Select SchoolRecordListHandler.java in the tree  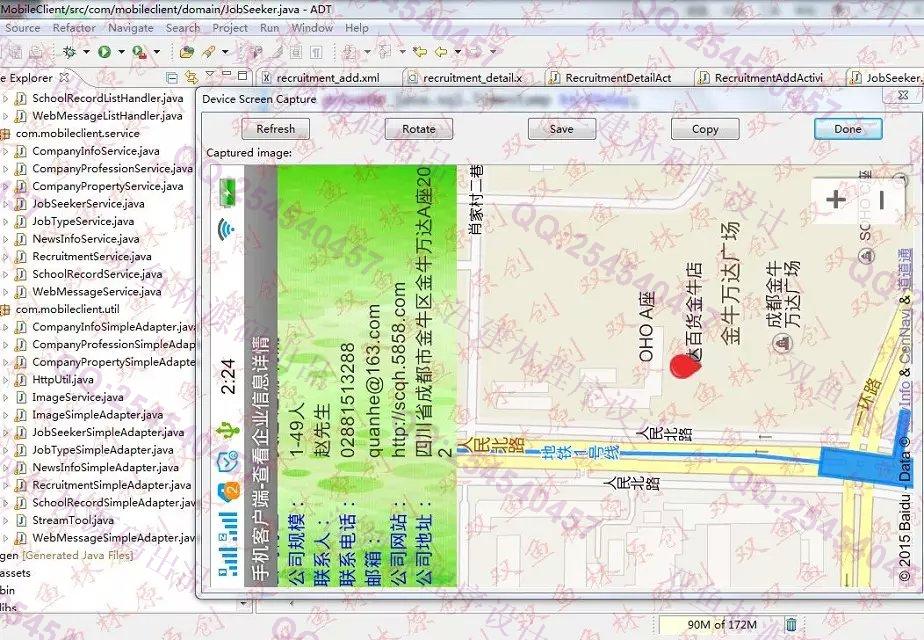click(108, 98)
